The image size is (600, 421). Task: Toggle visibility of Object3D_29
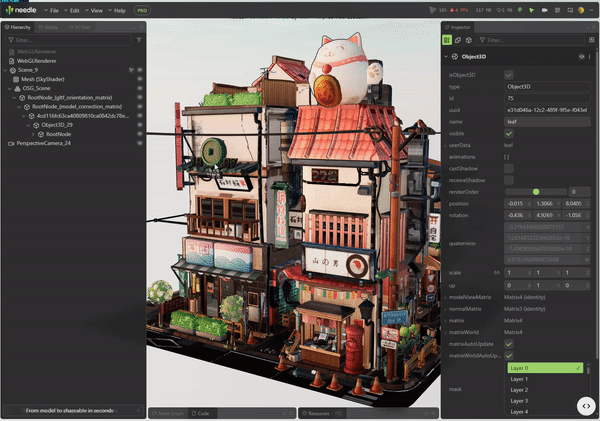(x=140, y=125)
